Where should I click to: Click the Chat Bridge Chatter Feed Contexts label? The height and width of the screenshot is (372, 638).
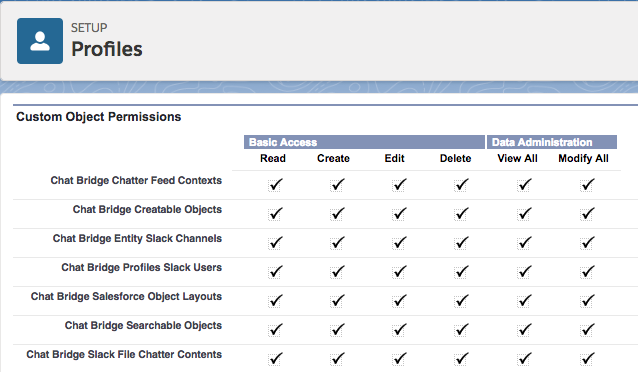136,180
